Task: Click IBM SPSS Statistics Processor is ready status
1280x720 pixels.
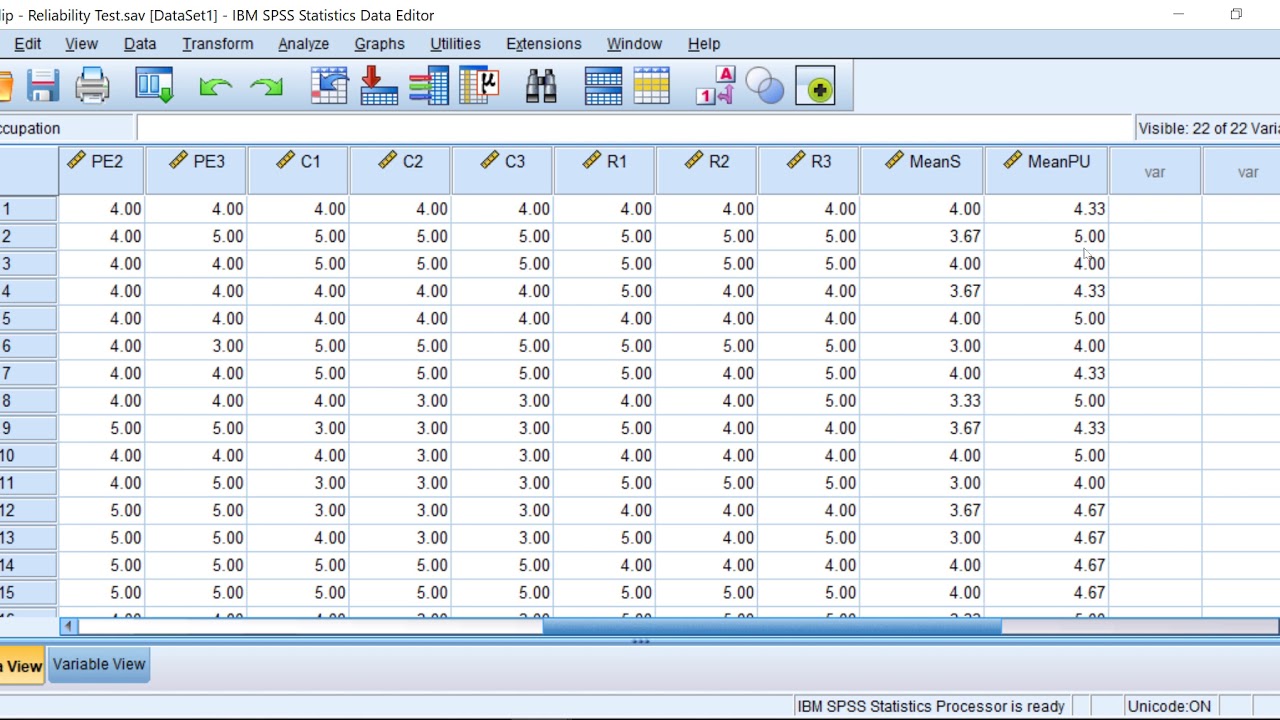Action: (x=931, y=706)
